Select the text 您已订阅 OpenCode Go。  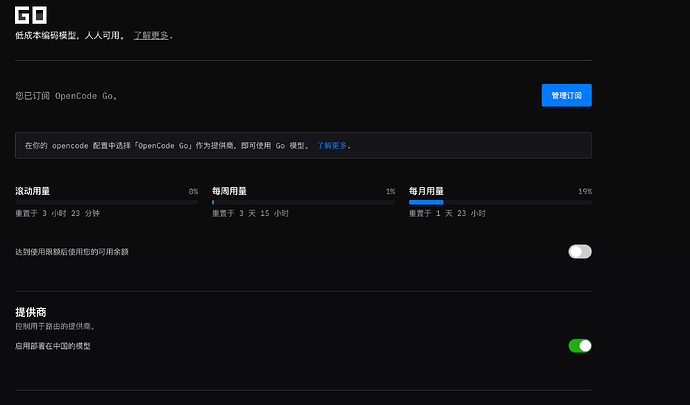(x=66, y=96)
